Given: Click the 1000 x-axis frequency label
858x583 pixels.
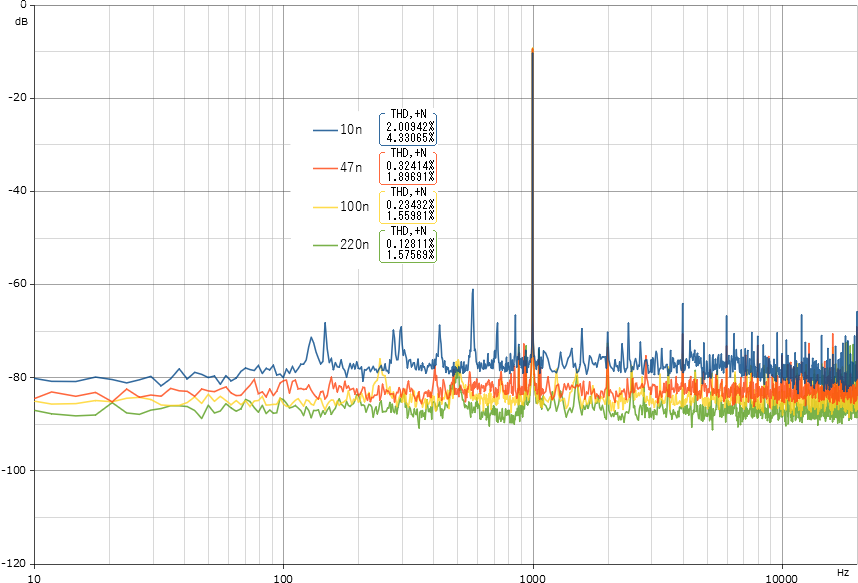Looking at the screenshot, I should pyautogui.click(x=533, y=578).
